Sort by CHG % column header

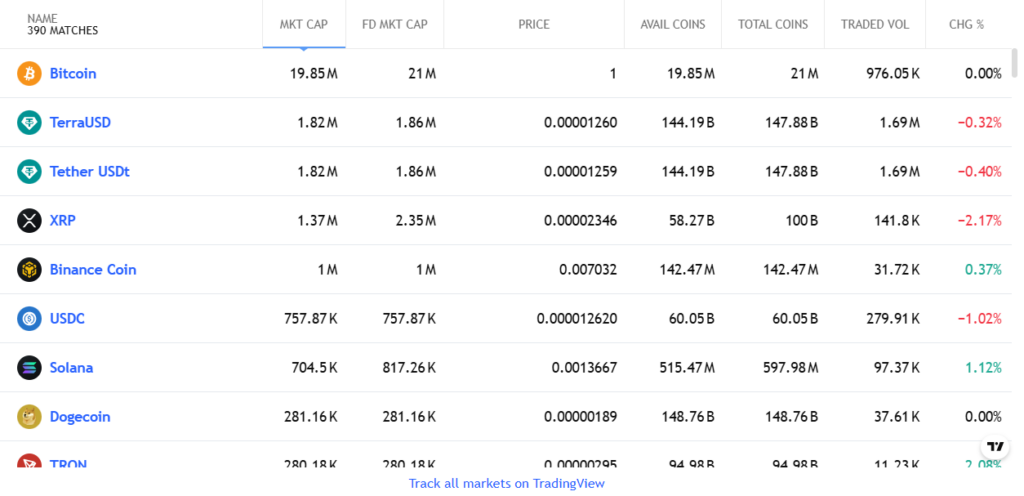point(966,24)
